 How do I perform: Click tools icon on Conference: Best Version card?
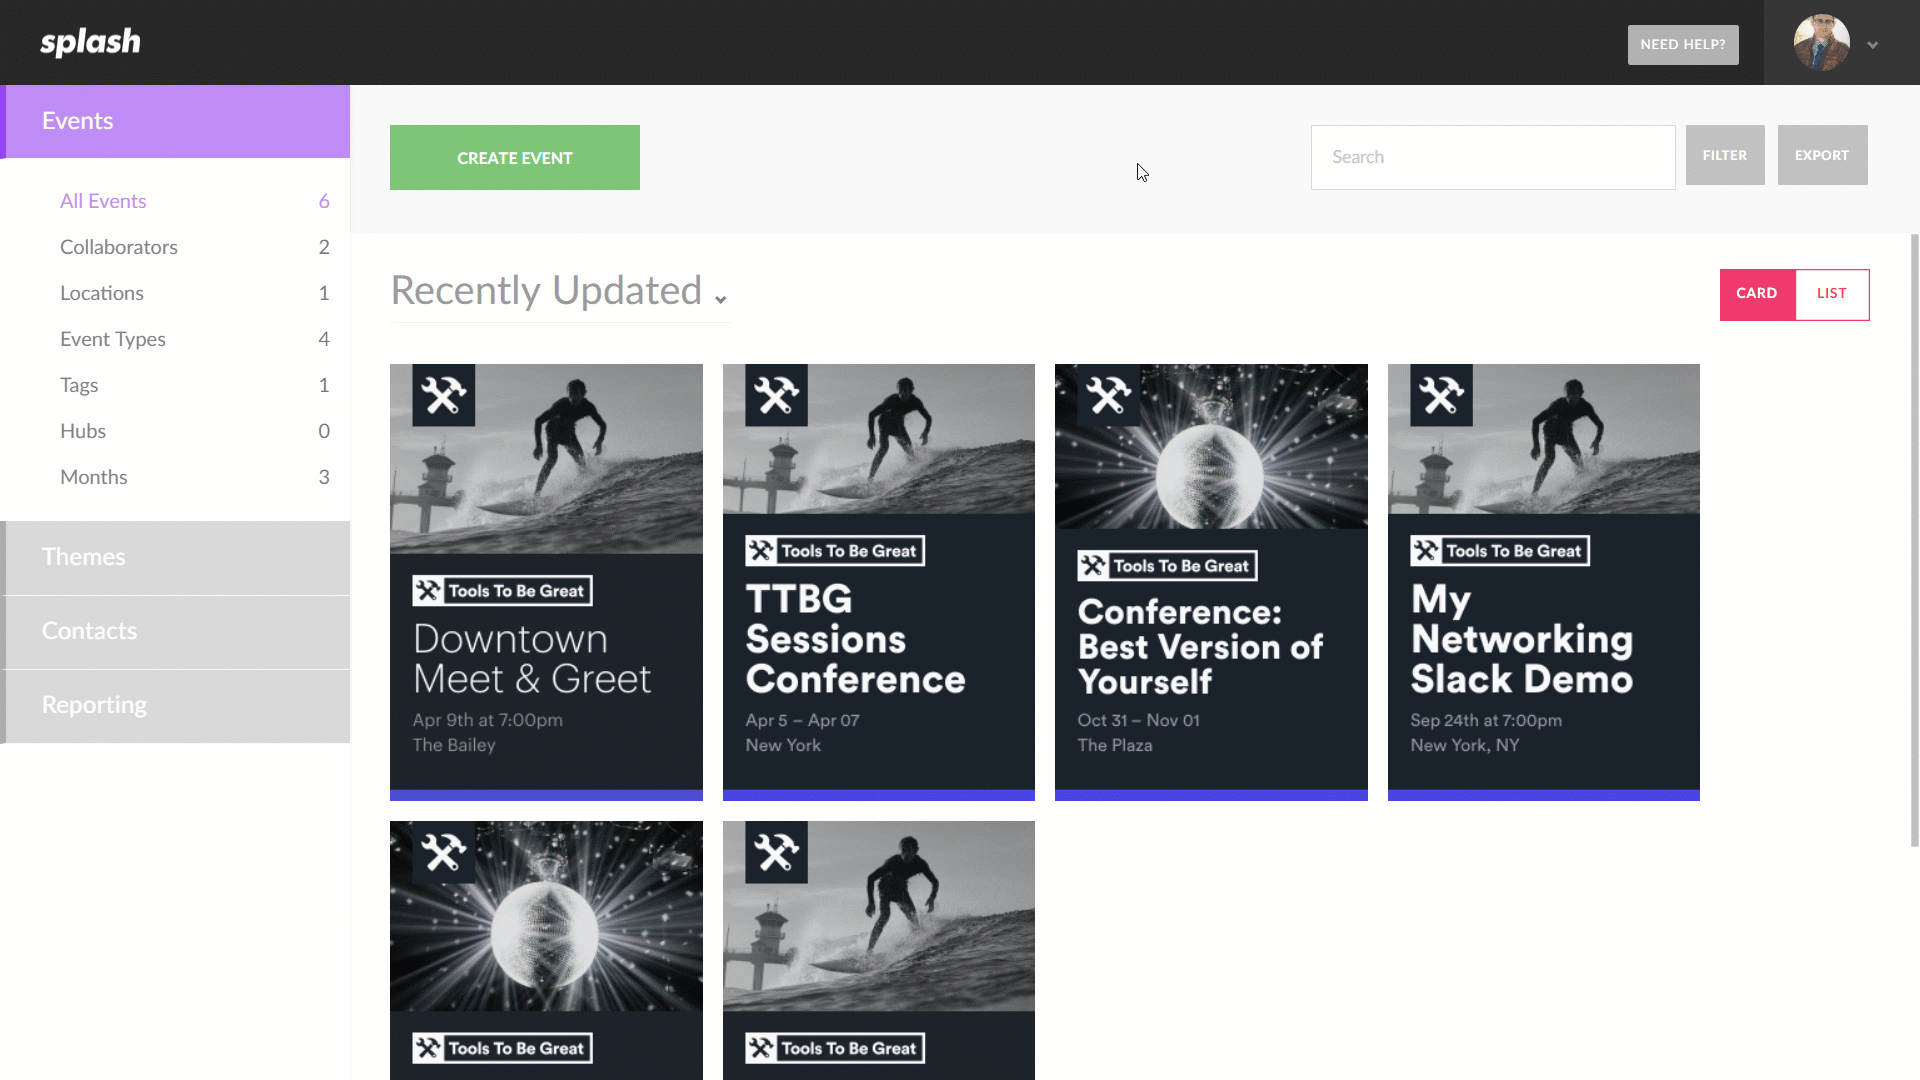coord(1109,396)
